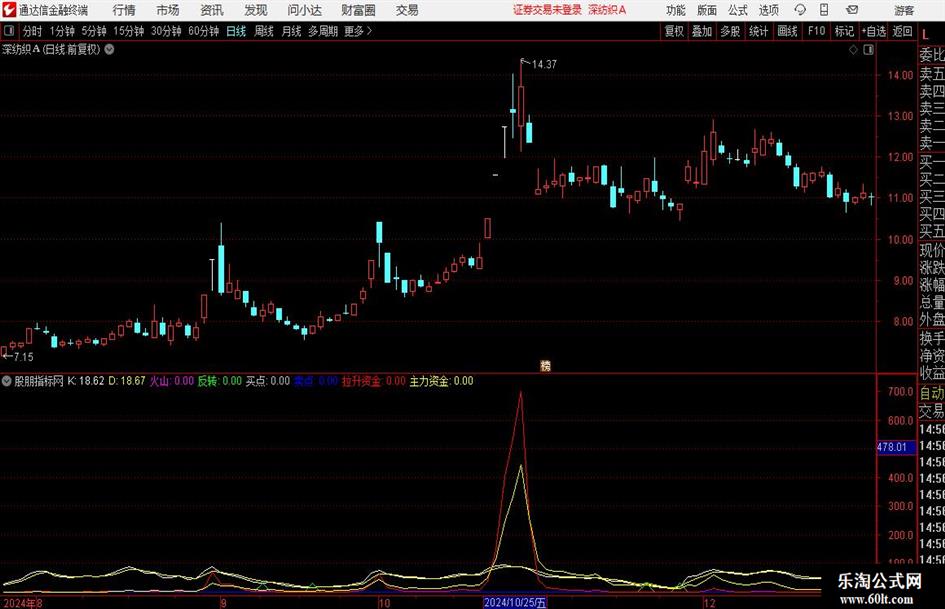Open the 功能 menu
The width and height of the screenshot is (945, 609).
[x=676, y=10]
